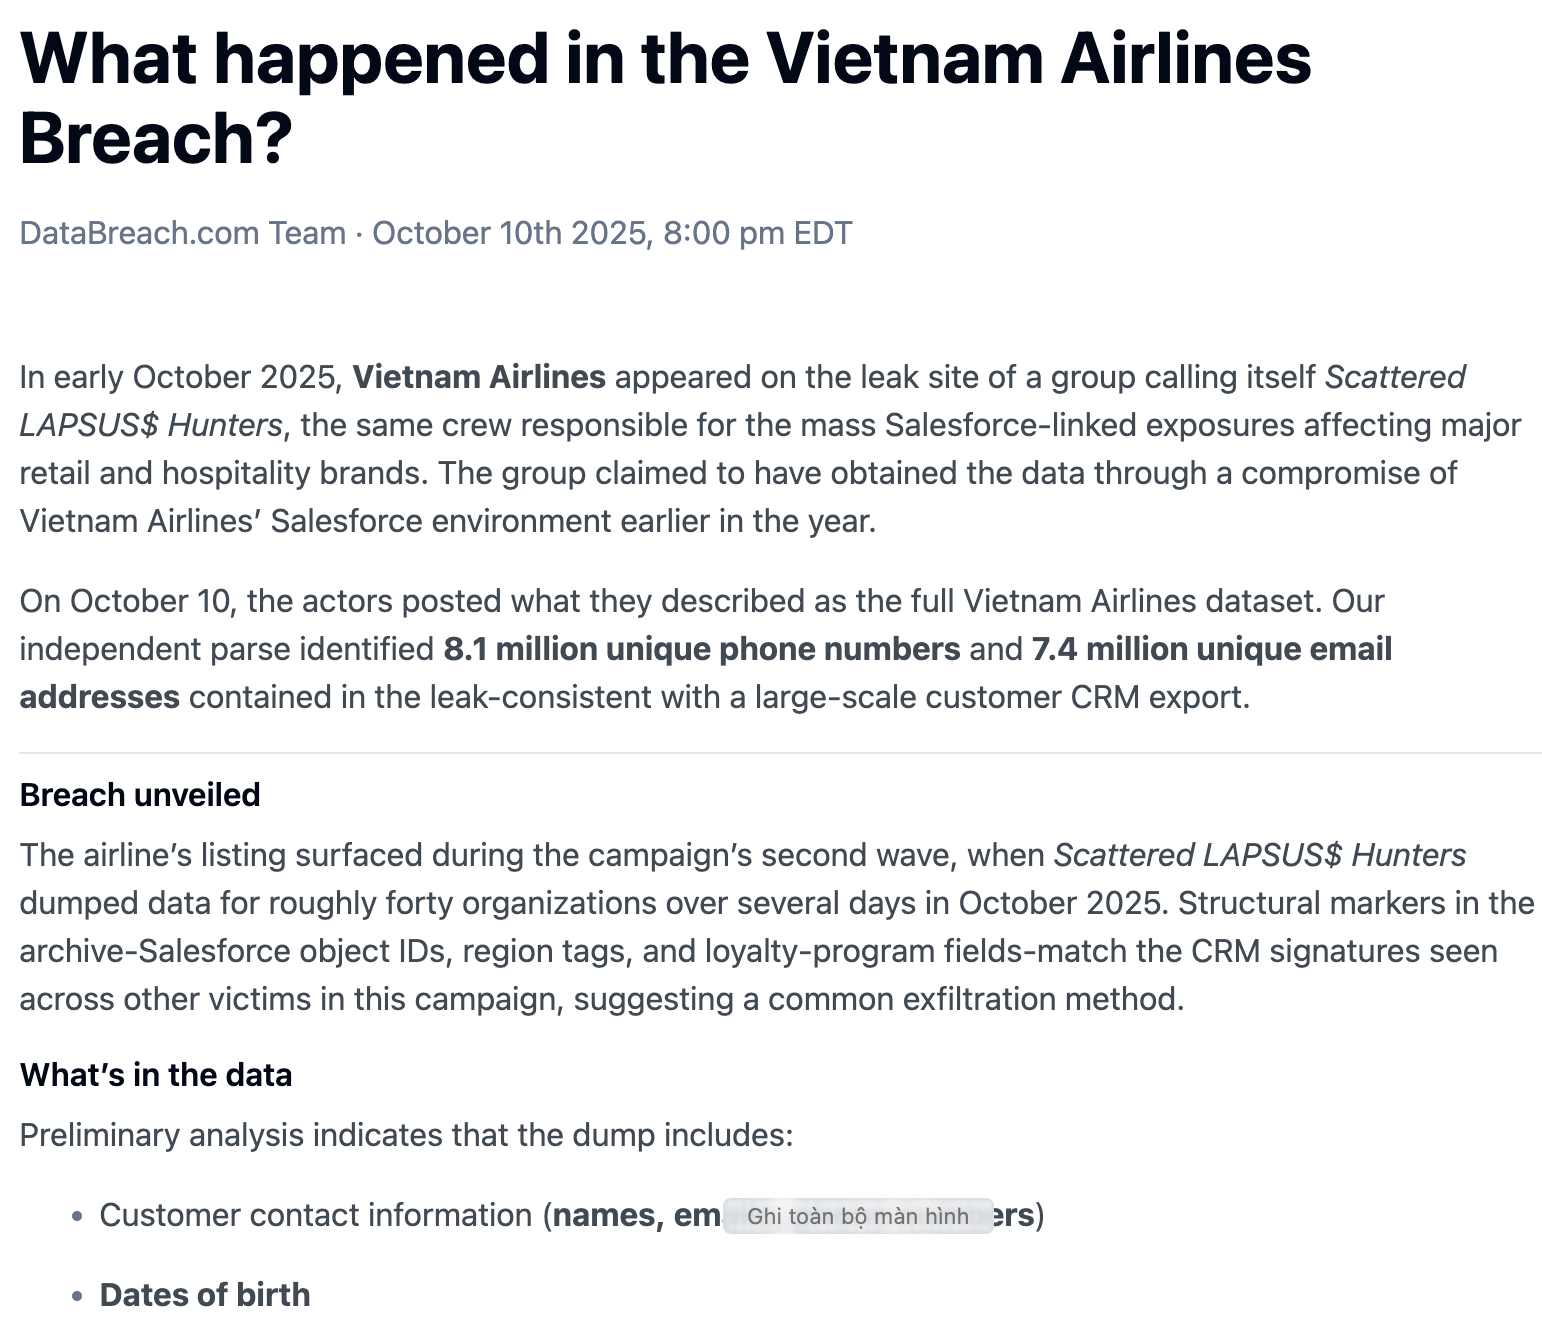Screen dimensions: 1542x1318
Task: Click bold "8.1 million unique phone numbers" text
Action: point(701,649)
